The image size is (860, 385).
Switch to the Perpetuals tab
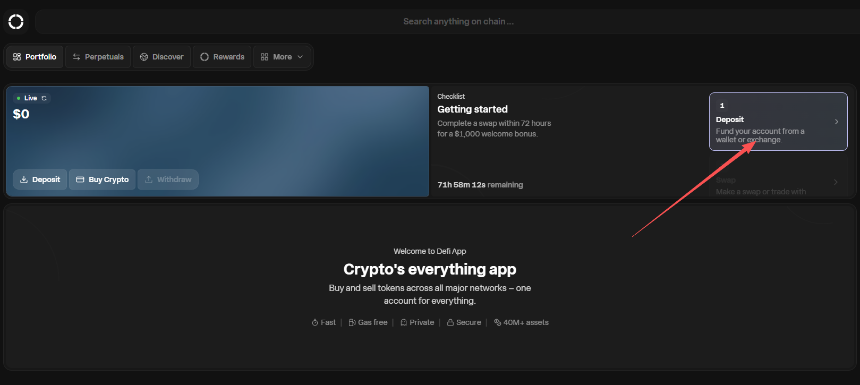[98, 57]
